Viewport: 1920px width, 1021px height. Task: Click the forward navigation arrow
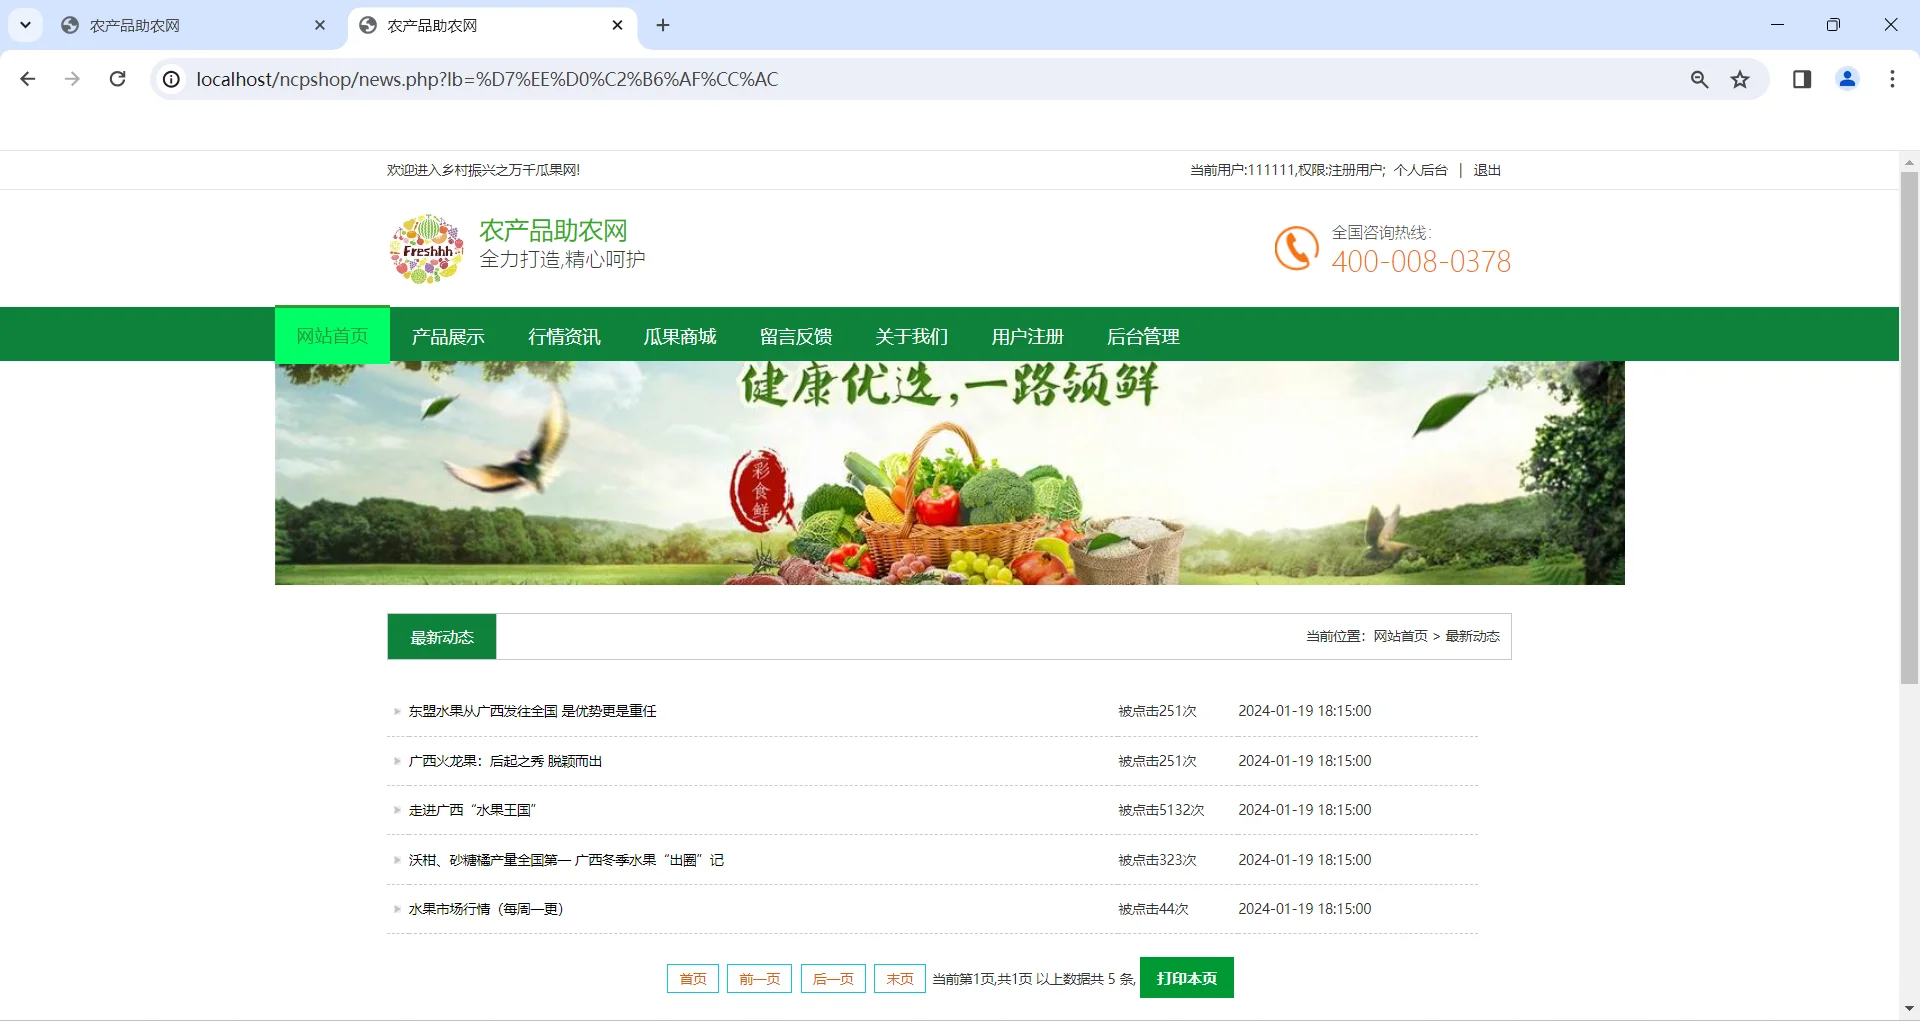(72, 79)
